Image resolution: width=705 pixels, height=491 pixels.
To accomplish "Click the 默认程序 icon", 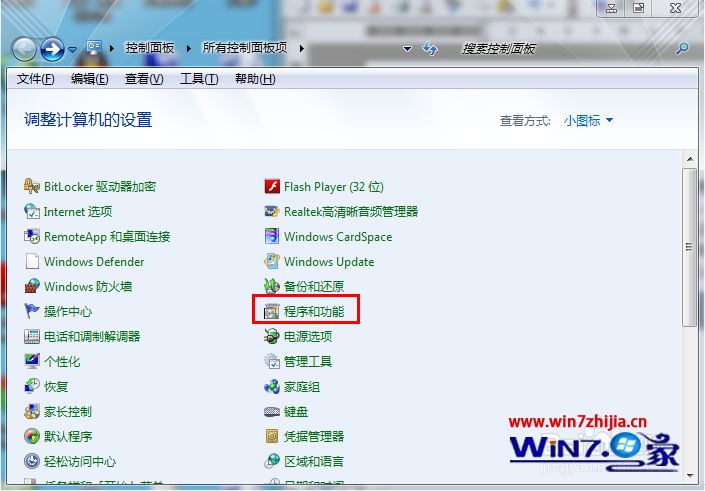I will [x=32, y=436].
